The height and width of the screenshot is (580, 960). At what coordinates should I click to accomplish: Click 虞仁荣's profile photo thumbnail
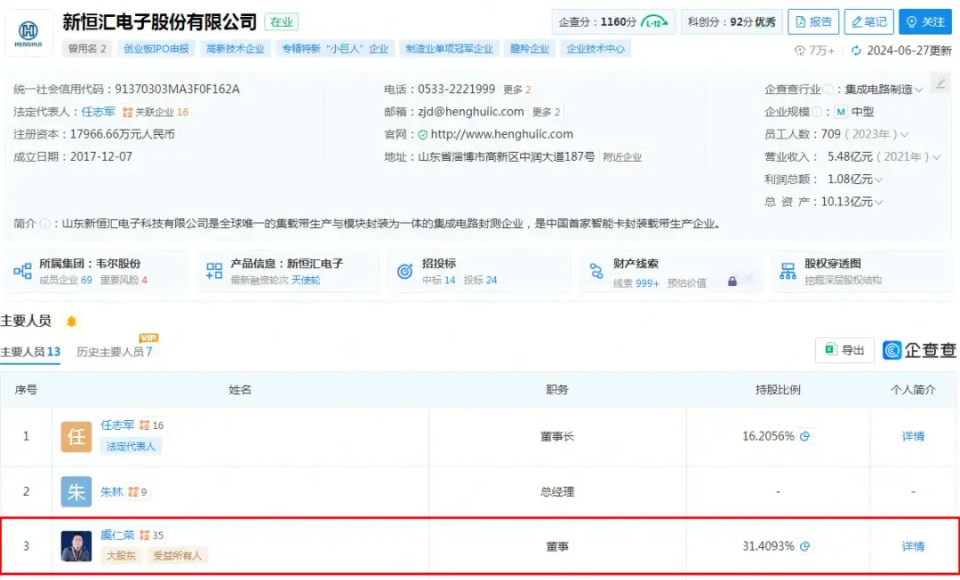pyautogui.click(x=76, y=546)
